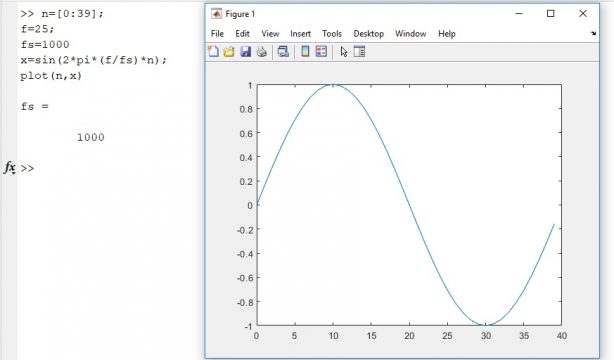Select the Edit Plot arrow tool
614x360 pixels.
click(344, 52)
